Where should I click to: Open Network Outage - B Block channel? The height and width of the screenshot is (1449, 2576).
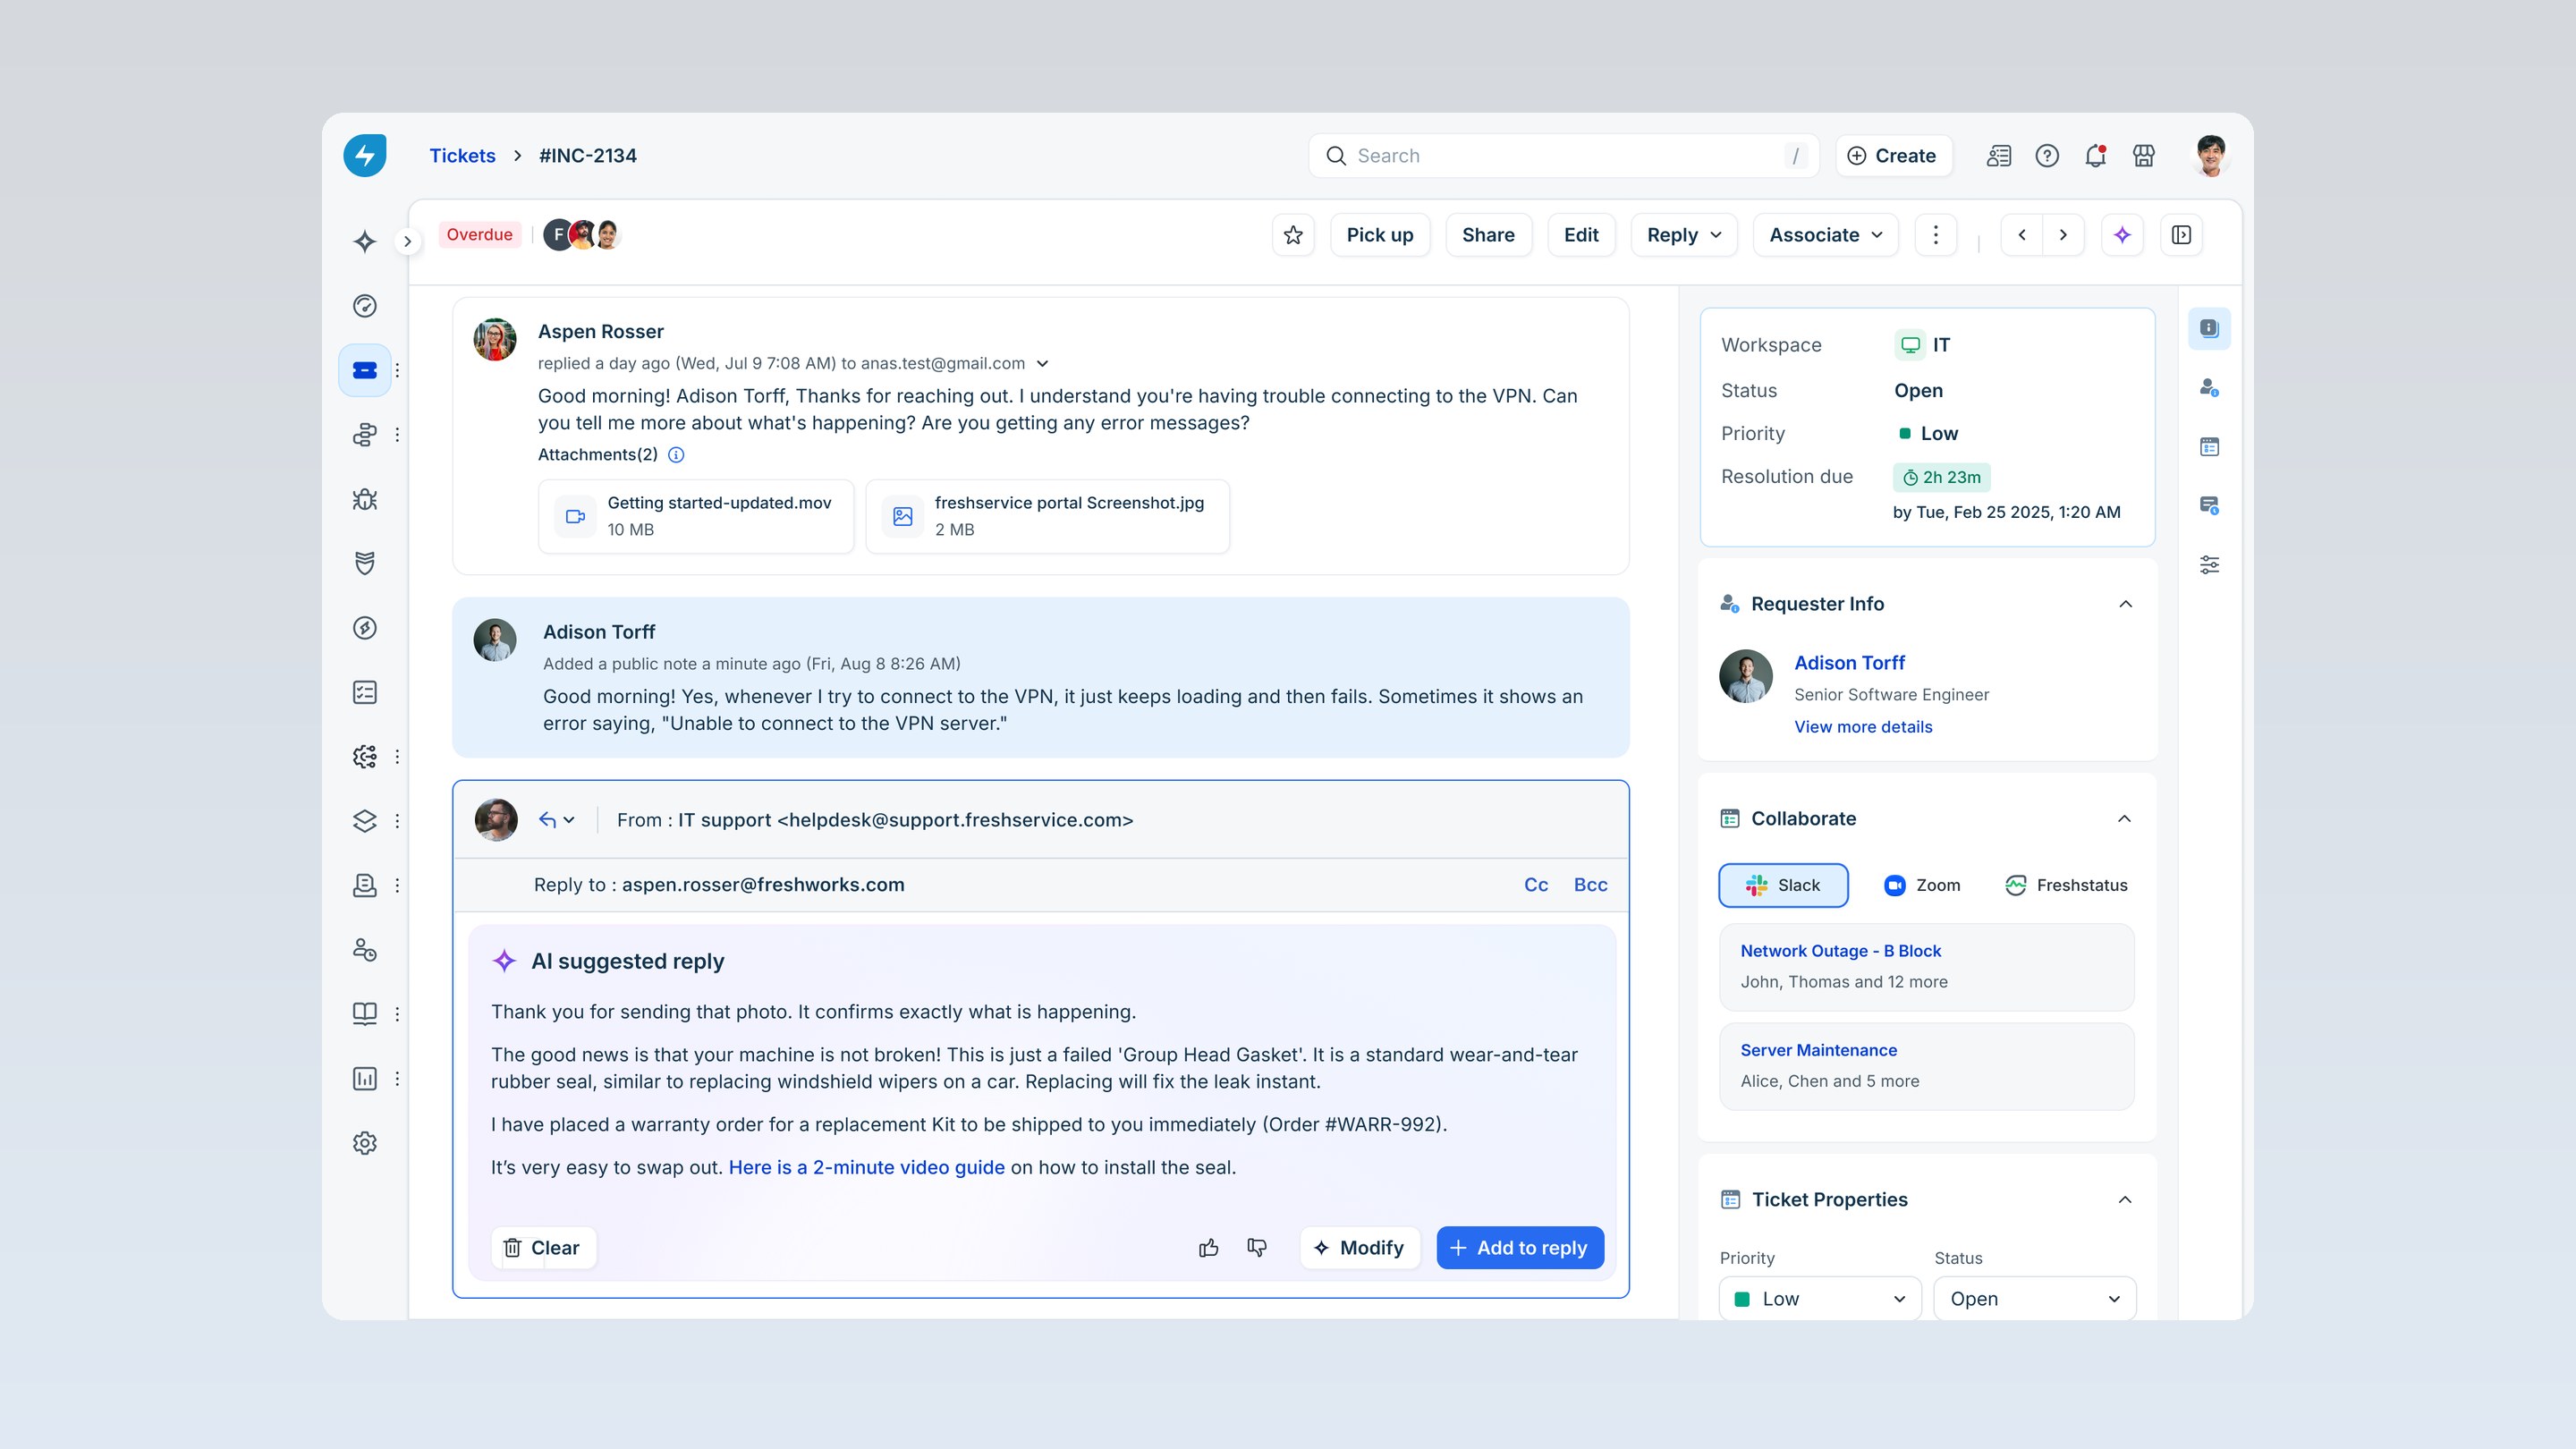pyautogui.click(x=1926, y=967)
